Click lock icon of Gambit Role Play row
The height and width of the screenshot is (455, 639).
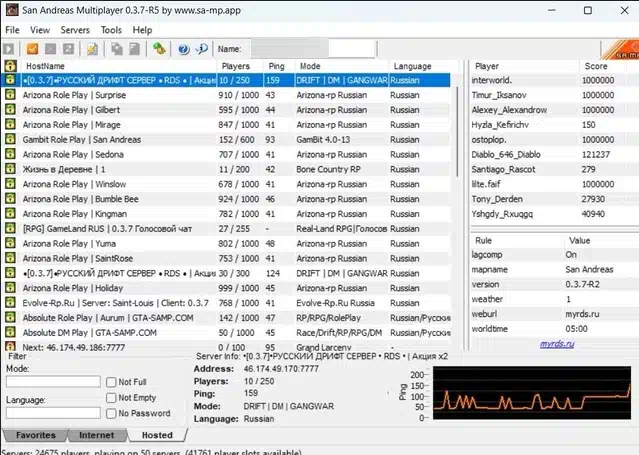[x=10, y=139]
